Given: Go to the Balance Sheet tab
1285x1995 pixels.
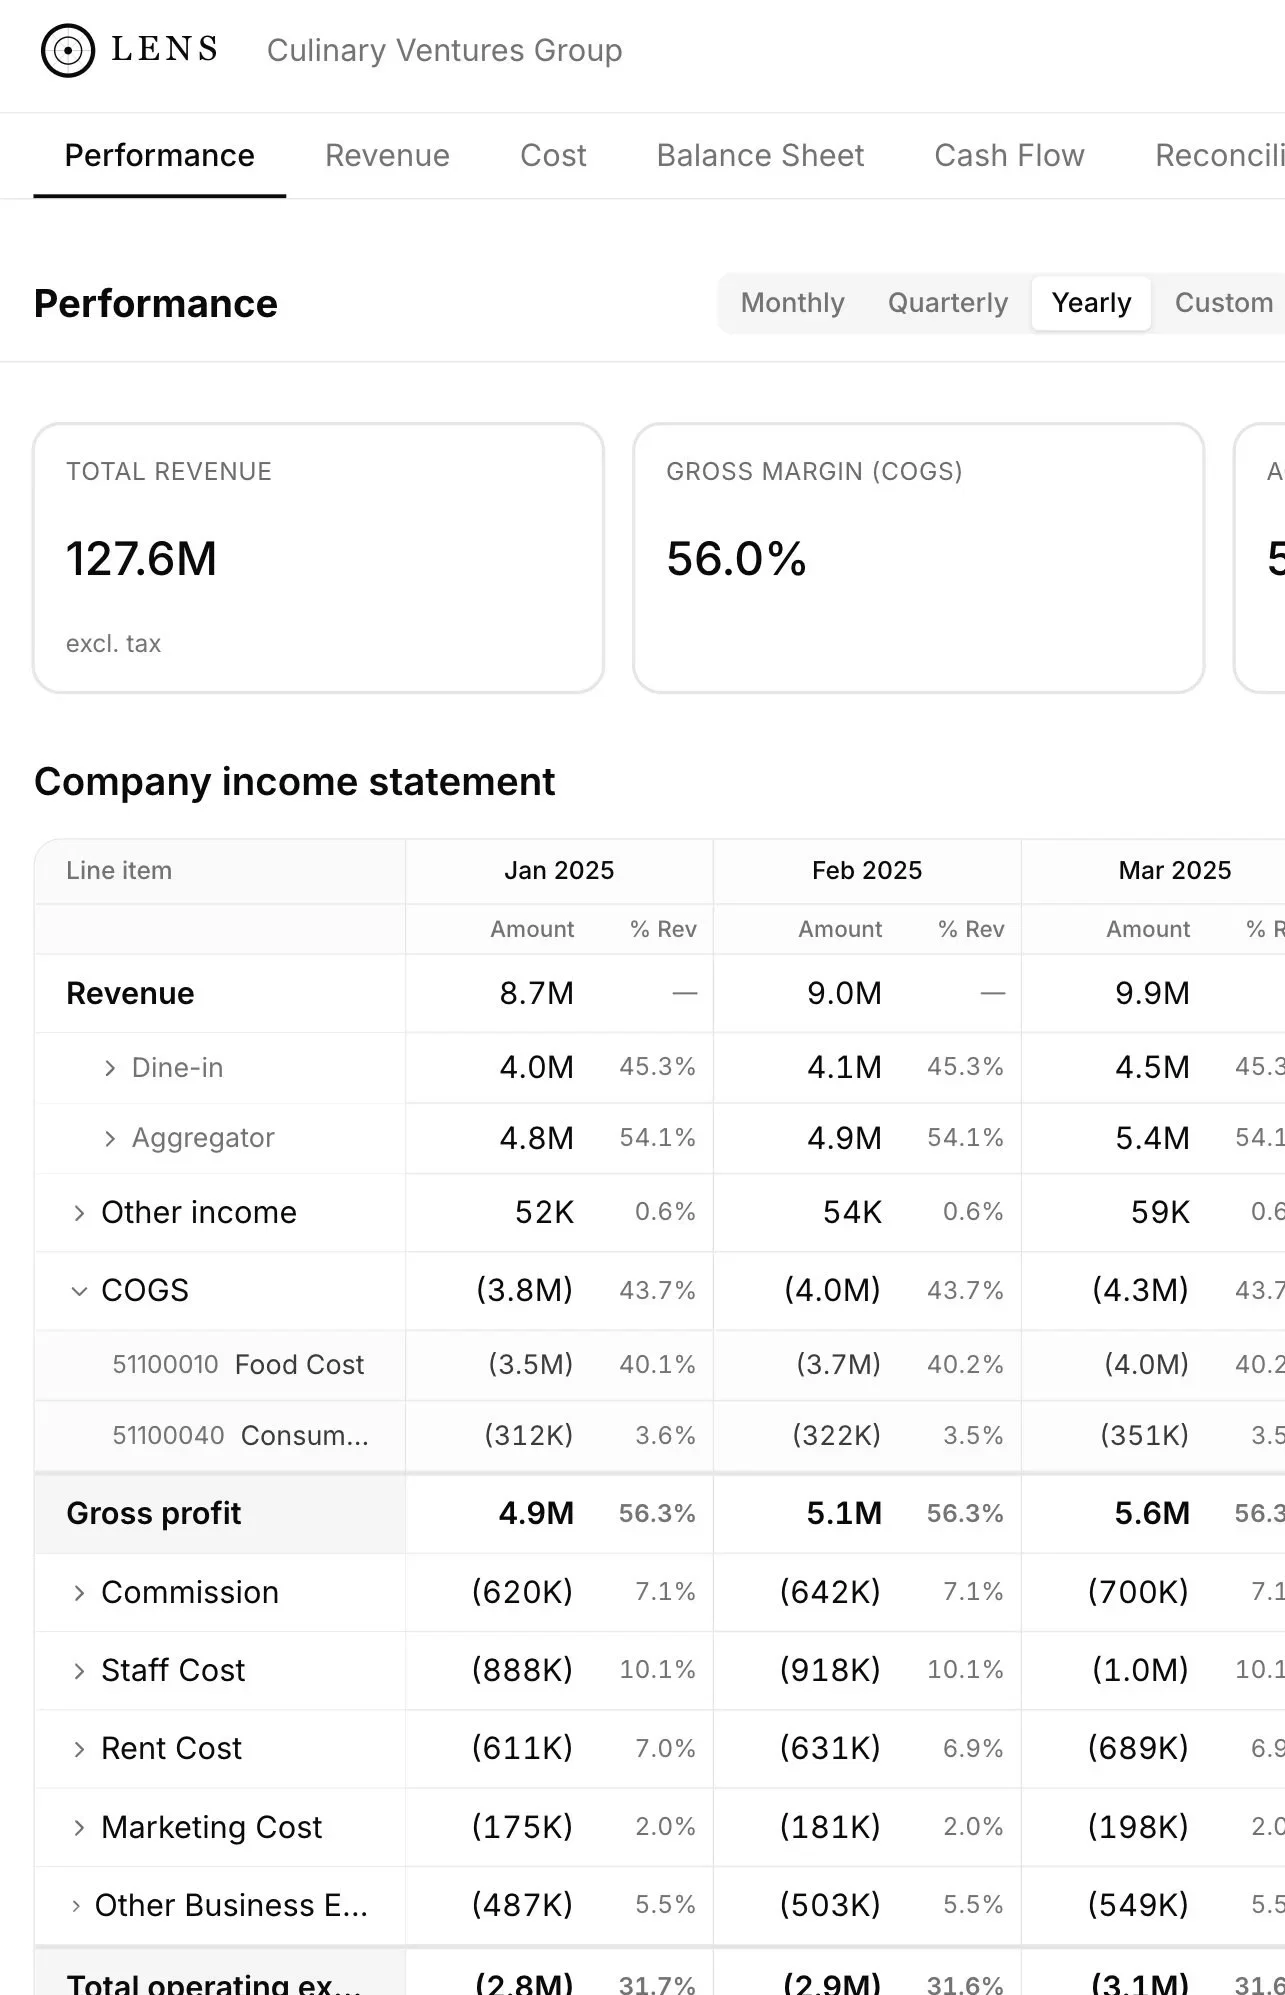Looking at the screenshot, I should tap(760, 156).
